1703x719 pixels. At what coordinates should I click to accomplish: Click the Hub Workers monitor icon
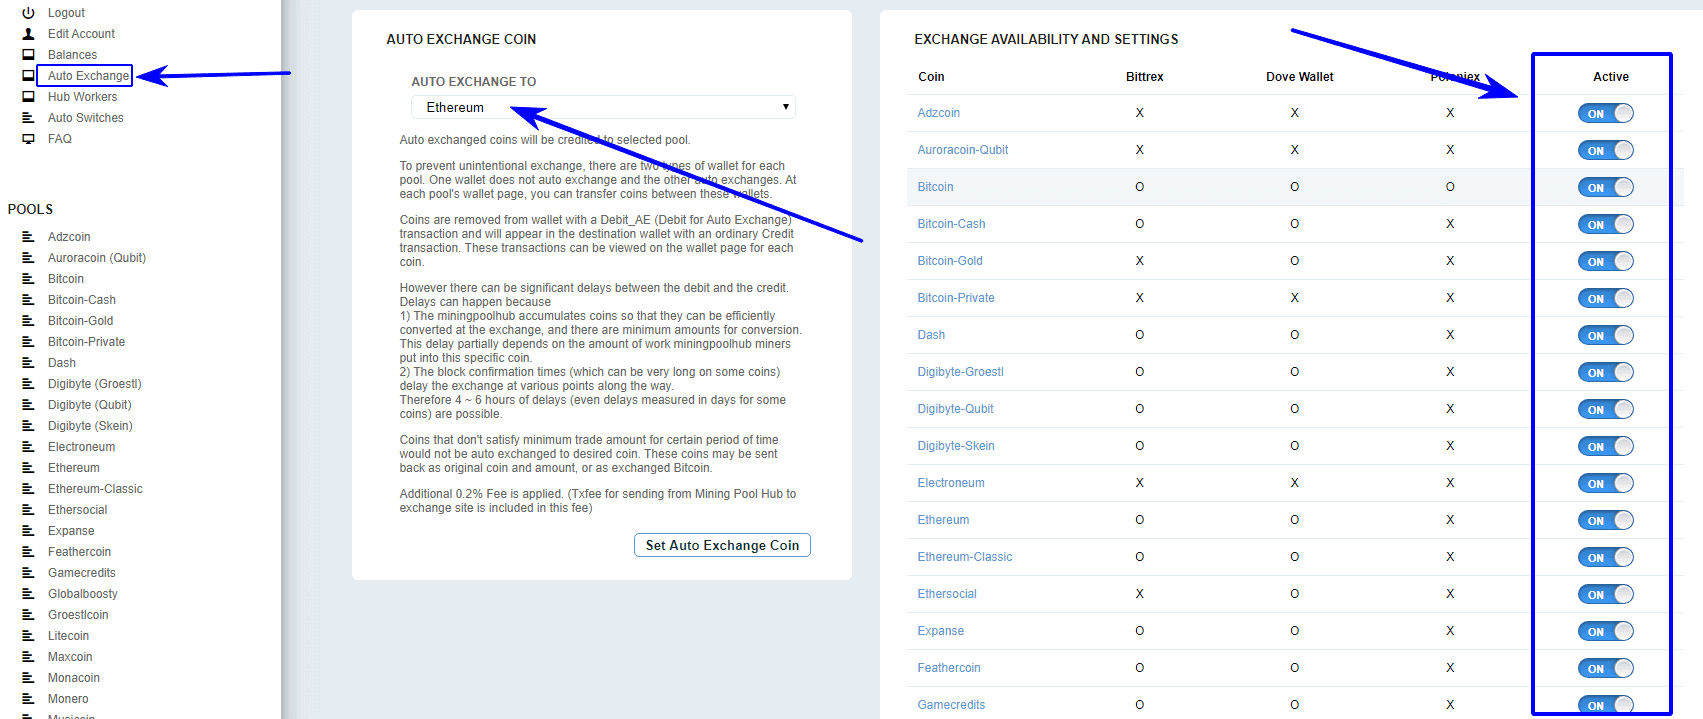28,97
